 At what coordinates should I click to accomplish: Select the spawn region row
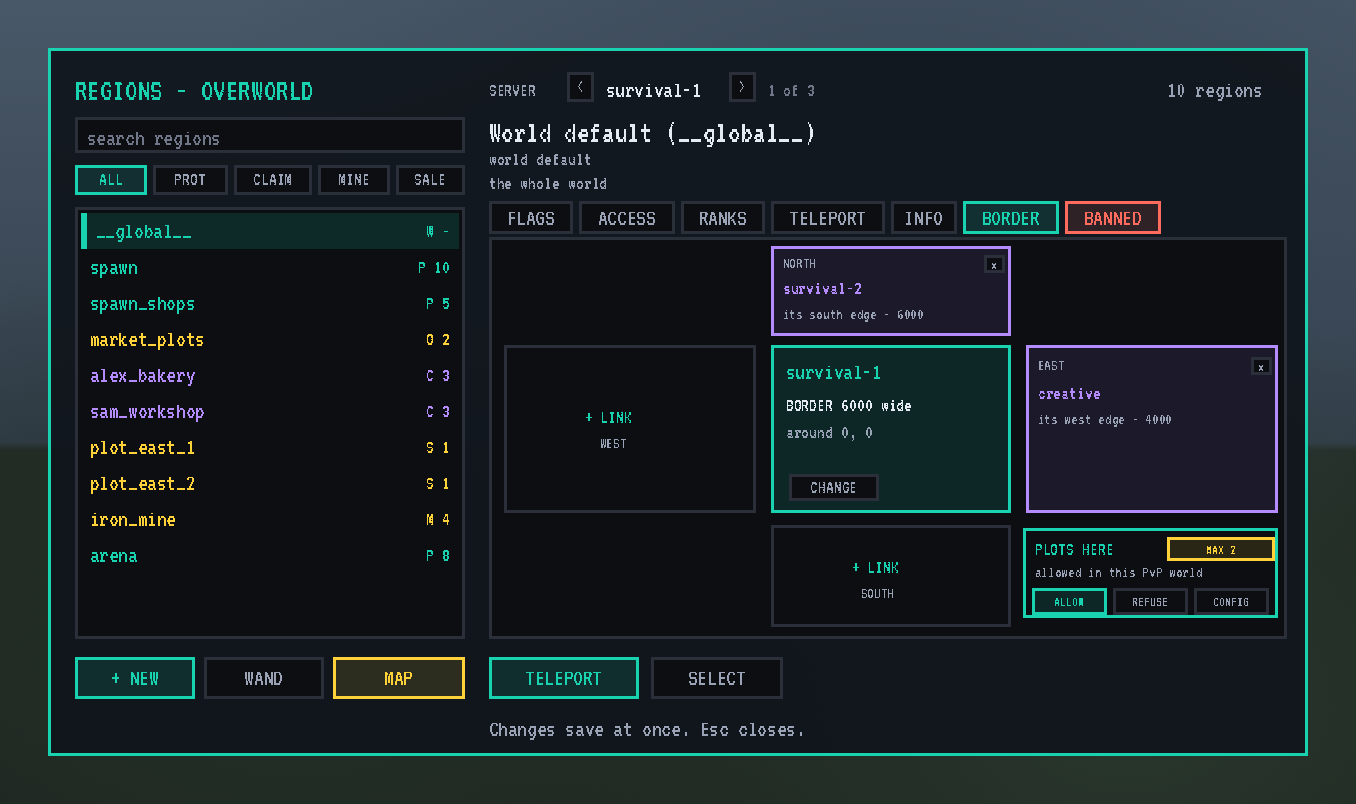(270, 268)
